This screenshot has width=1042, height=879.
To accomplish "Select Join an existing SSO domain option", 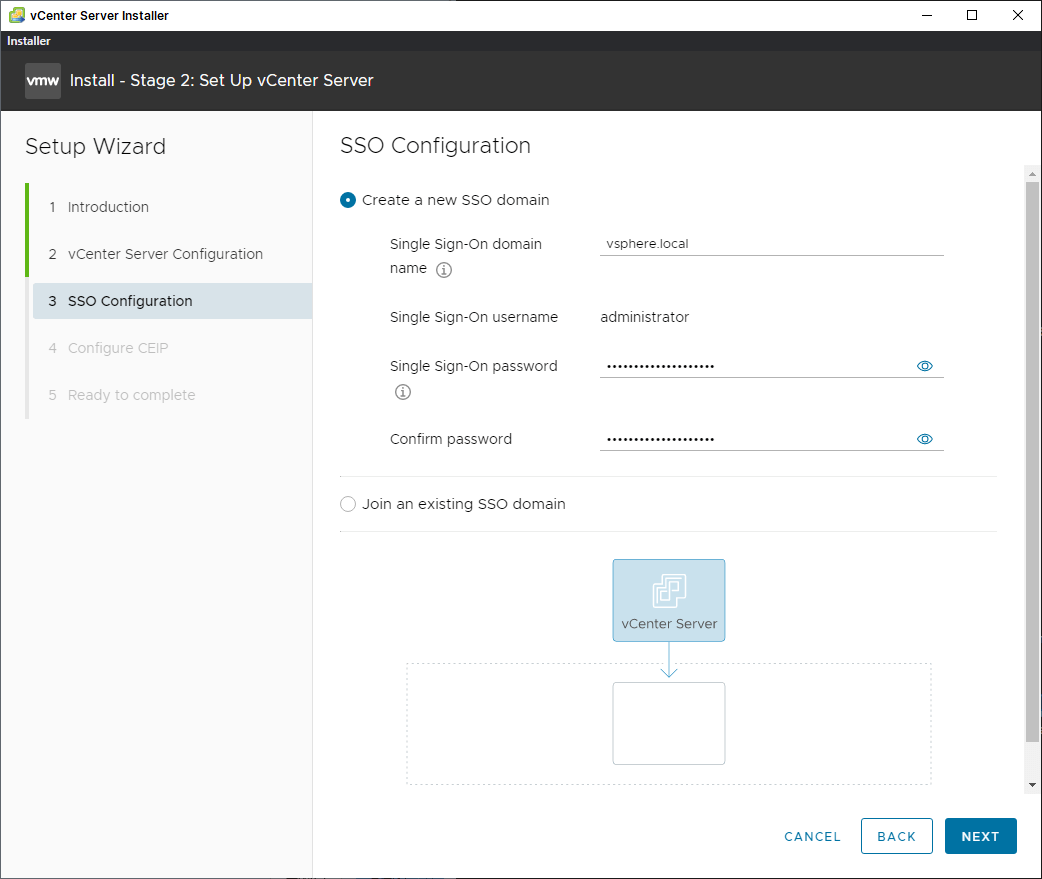I will coord(348,504).
